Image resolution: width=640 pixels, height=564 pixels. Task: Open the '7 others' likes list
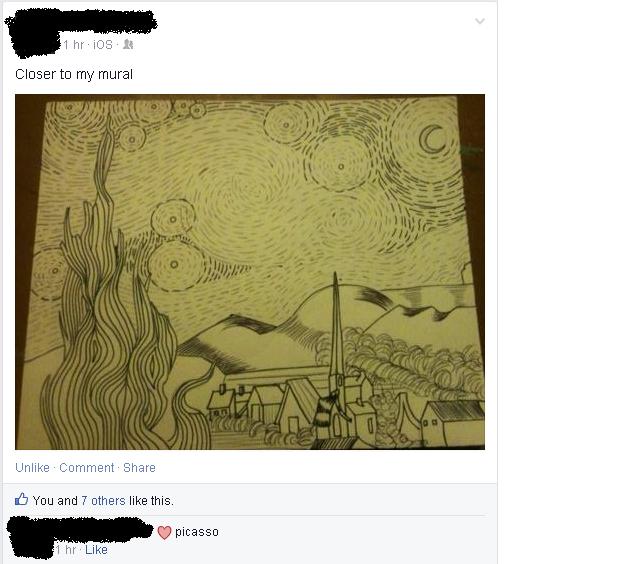click(103, 500)
